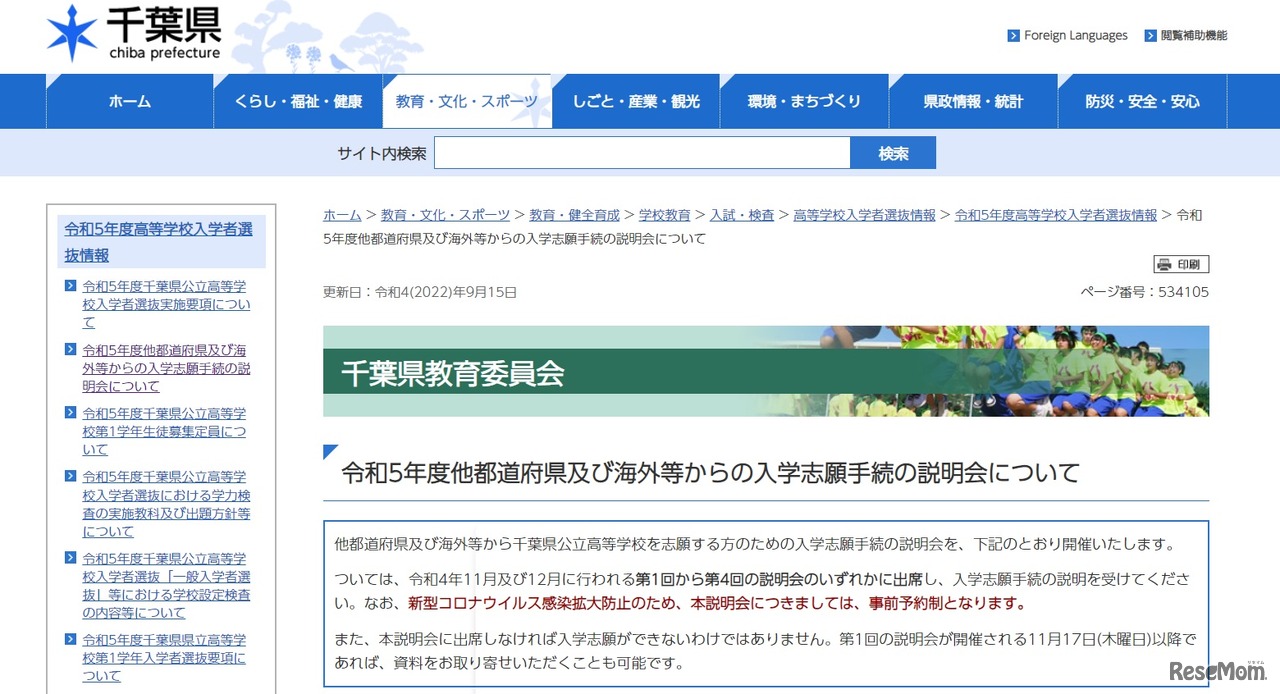Open sidebar heading 令和5年度高等学校入学者選抜情報
Image resolution: width=1280 pixels, height=694 pixels.
click(161, 242)
